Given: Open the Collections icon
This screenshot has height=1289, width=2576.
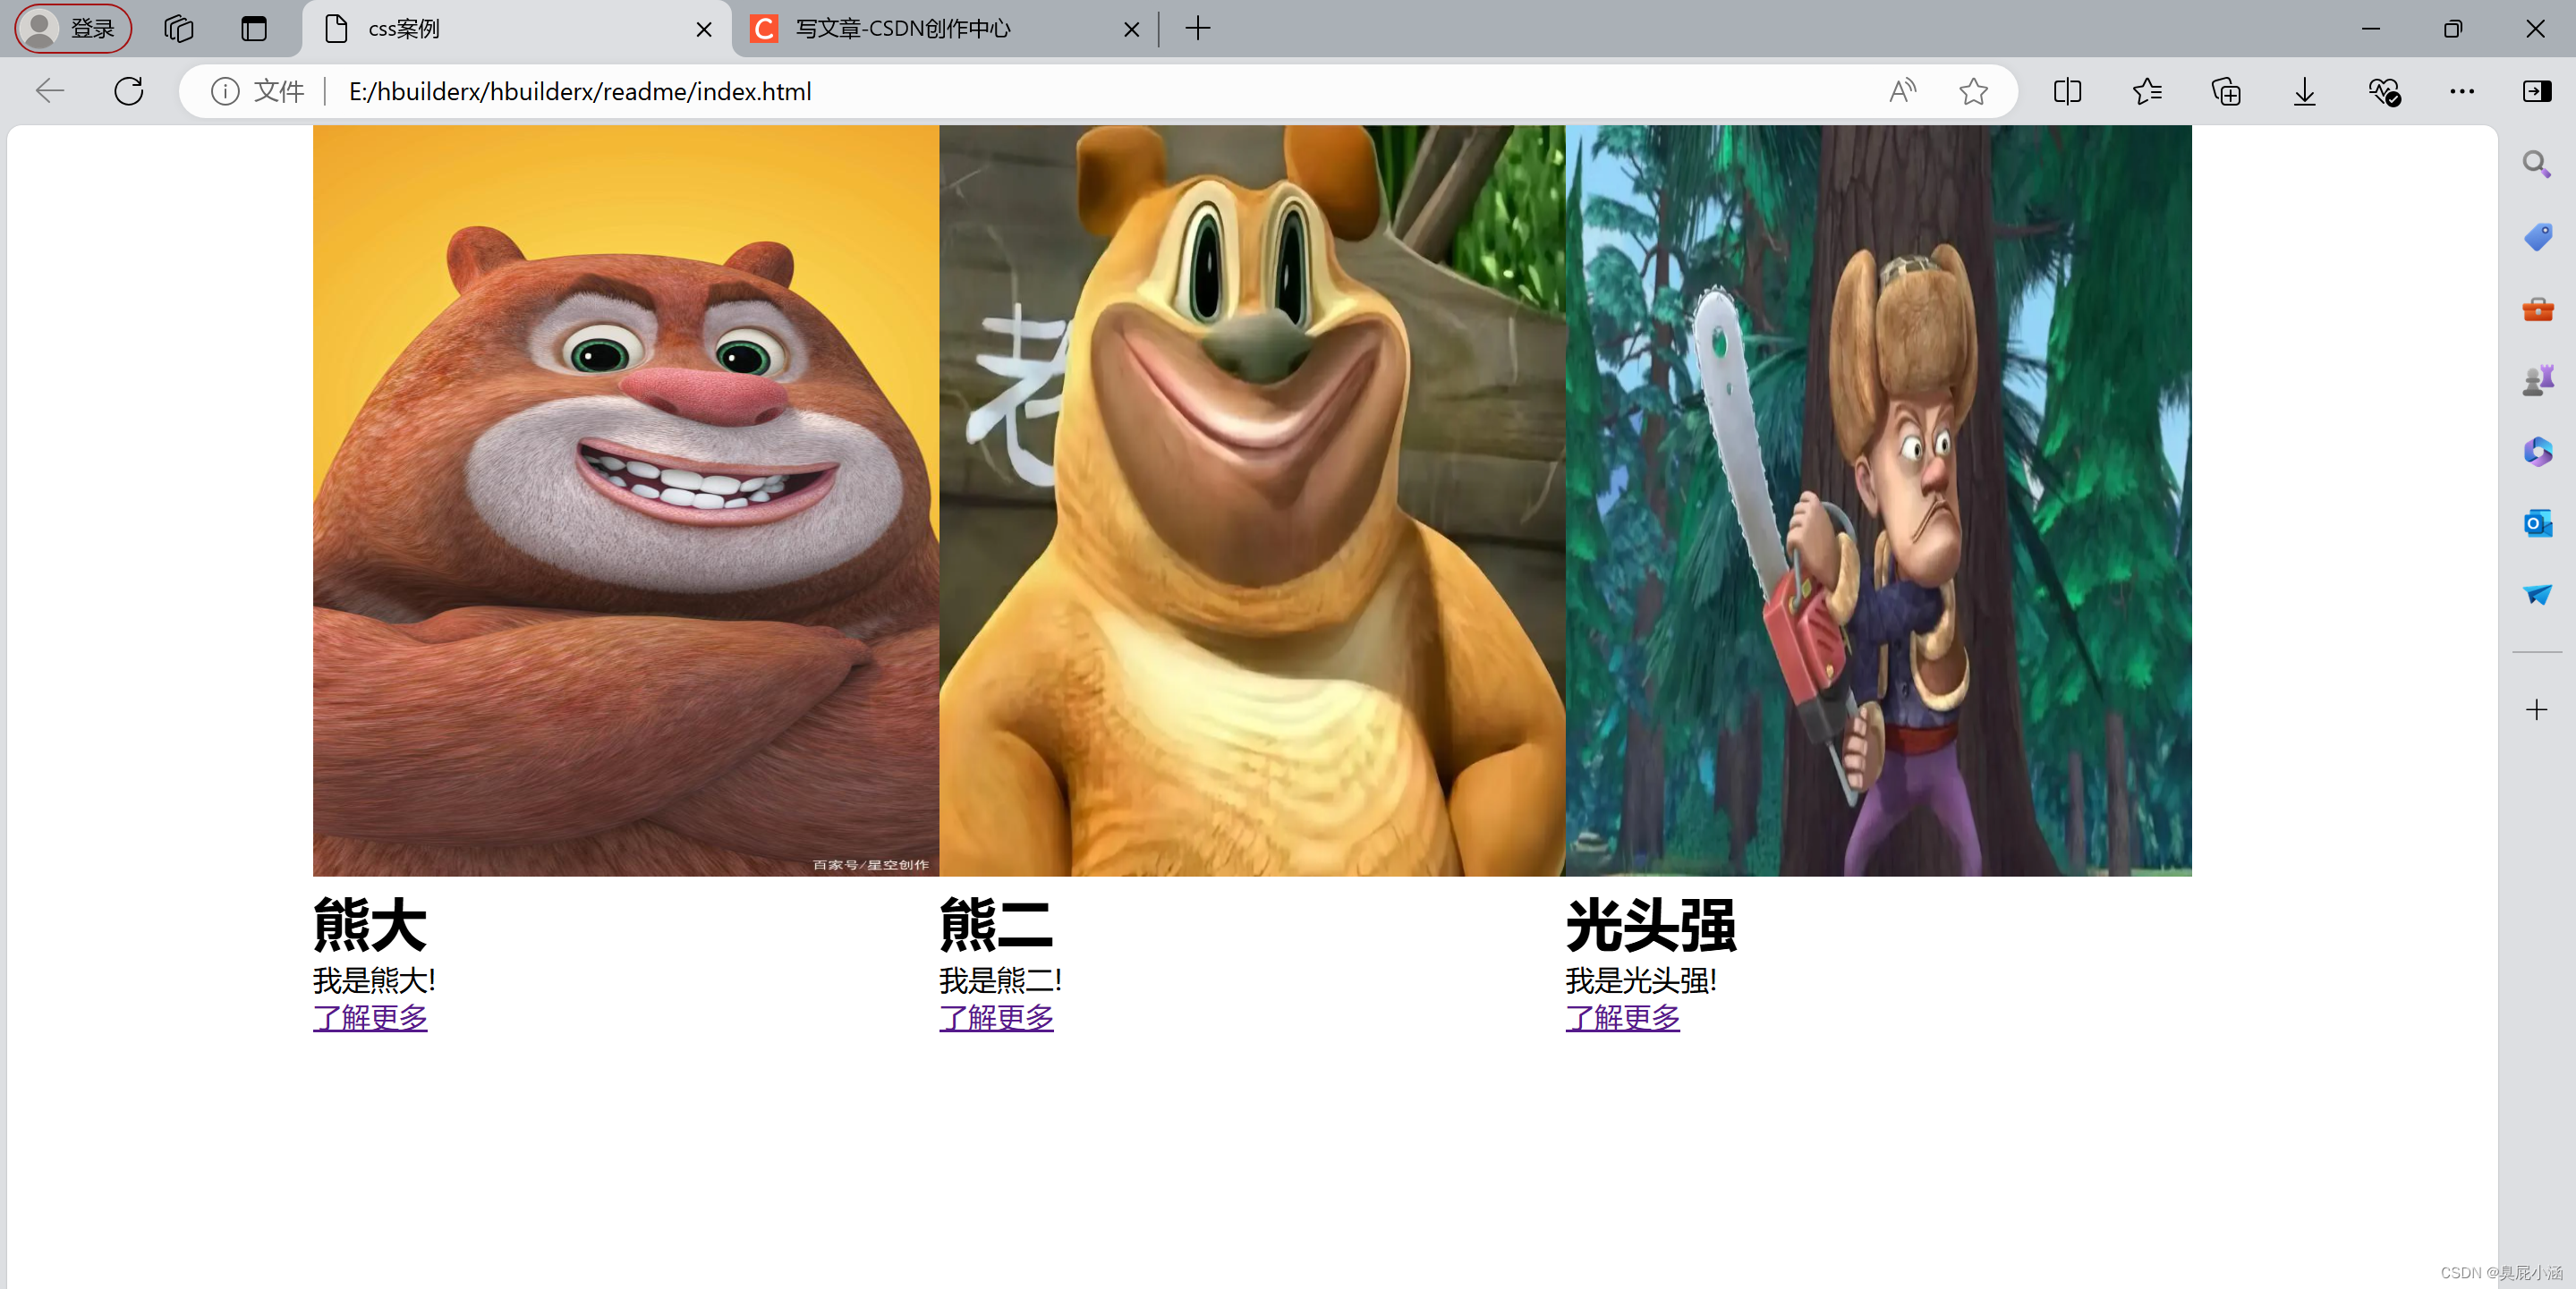Looking at the screenshot, I should click(2225, 91).
